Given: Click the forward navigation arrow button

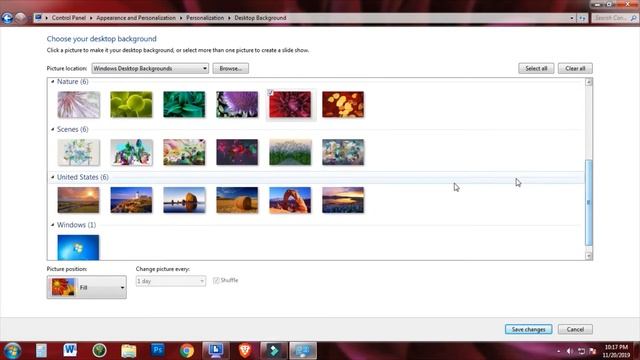Looking at the screenshot, I should [x=20, y=18].
